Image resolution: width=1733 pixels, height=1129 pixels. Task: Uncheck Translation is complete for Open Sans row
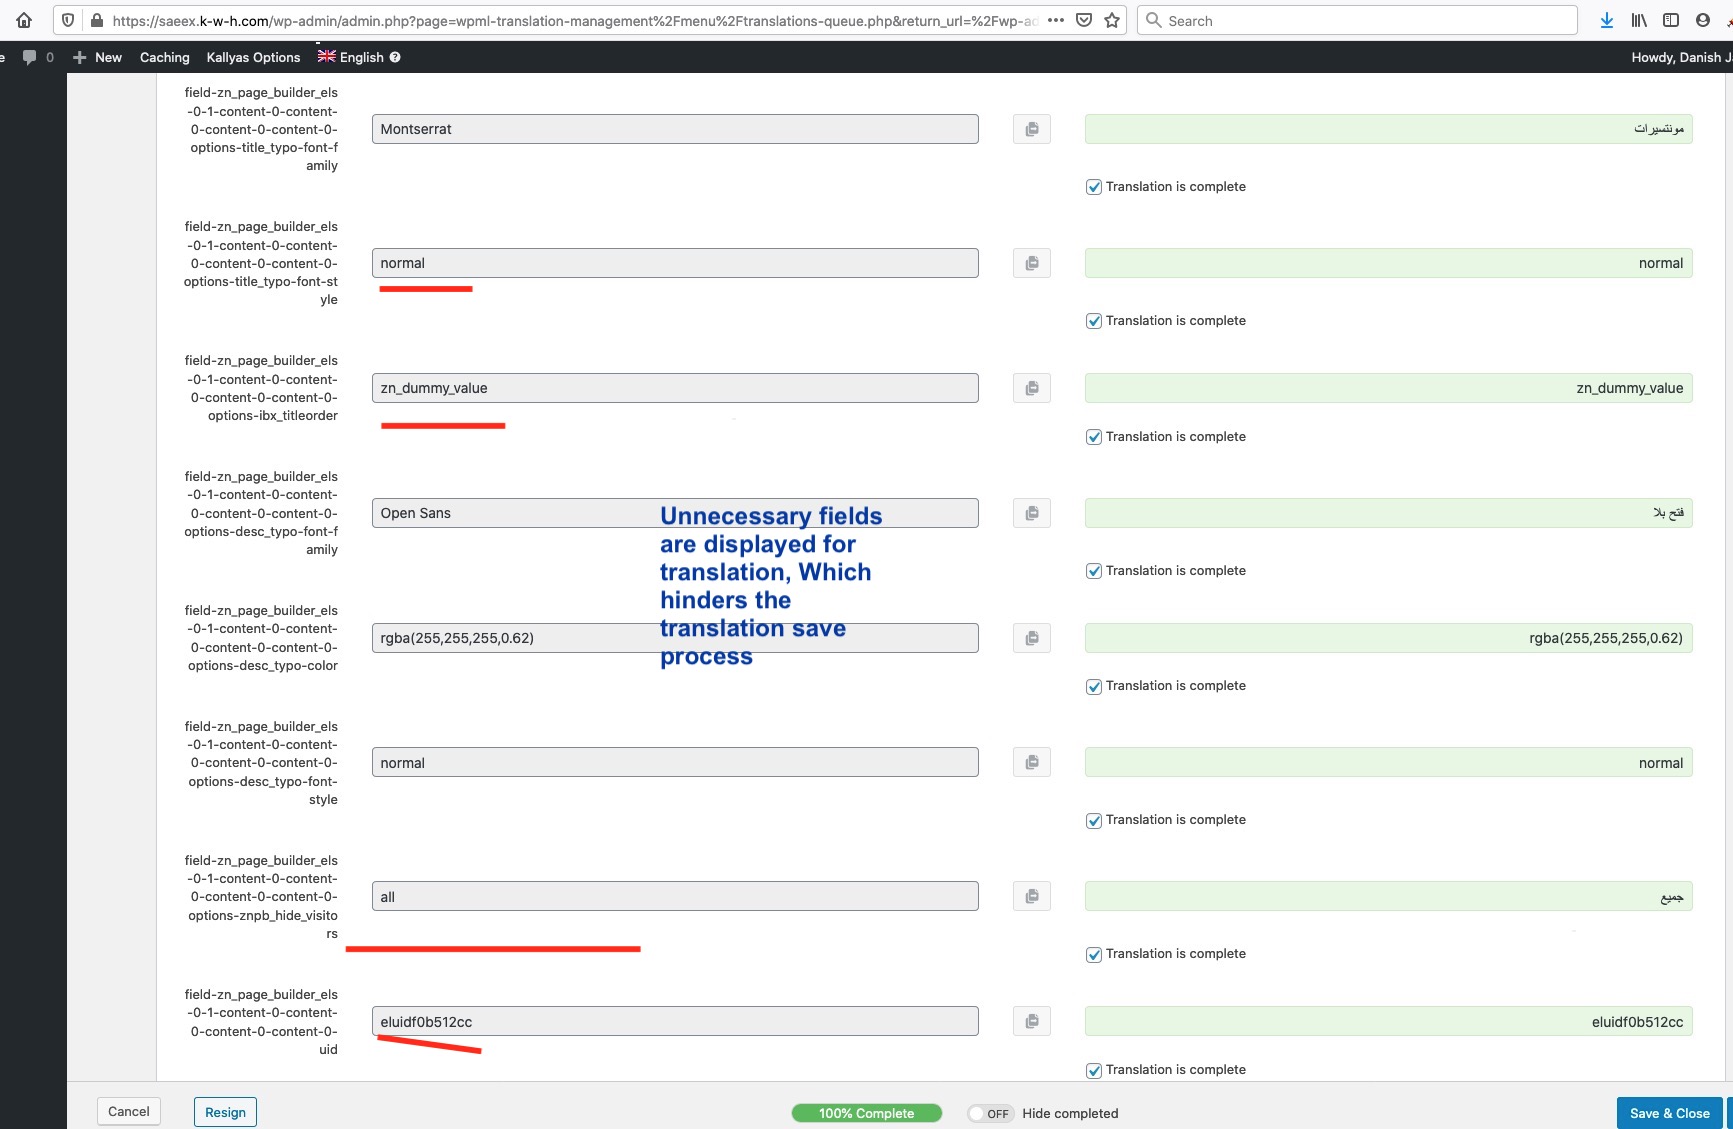click(x=1094, y=571)
